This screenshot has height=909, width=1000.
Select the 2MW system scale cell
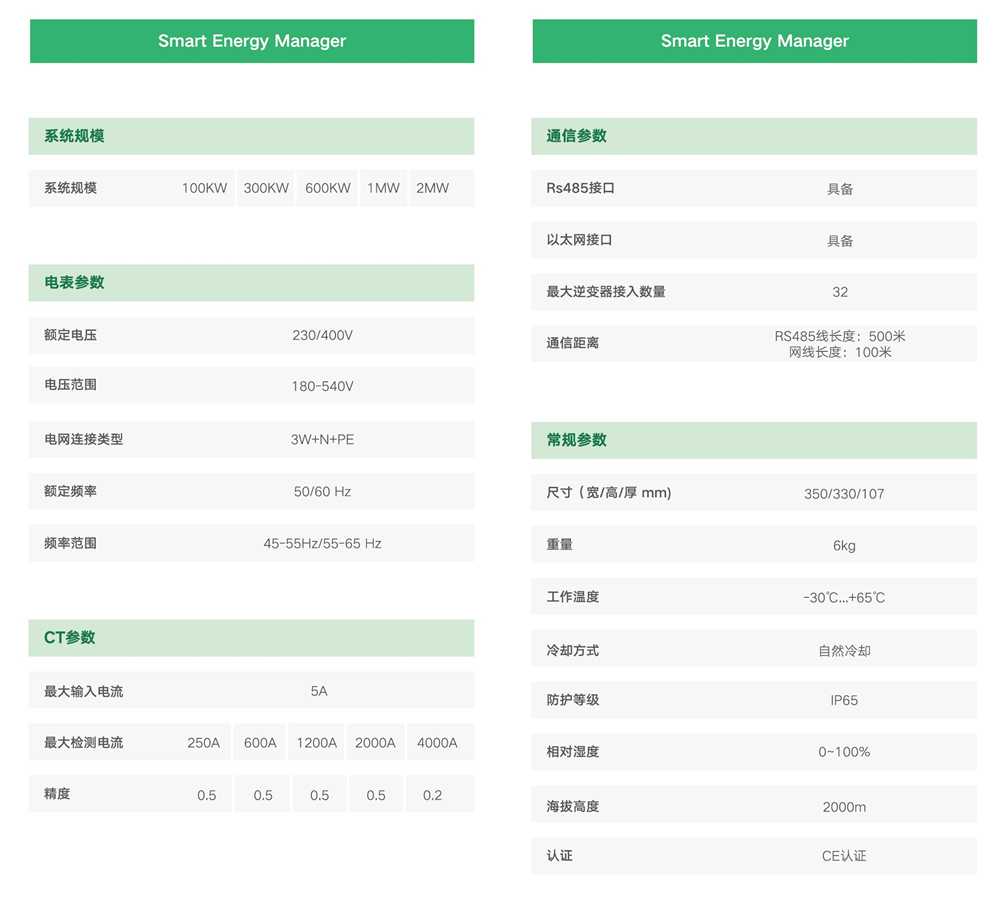pos(432,188)
